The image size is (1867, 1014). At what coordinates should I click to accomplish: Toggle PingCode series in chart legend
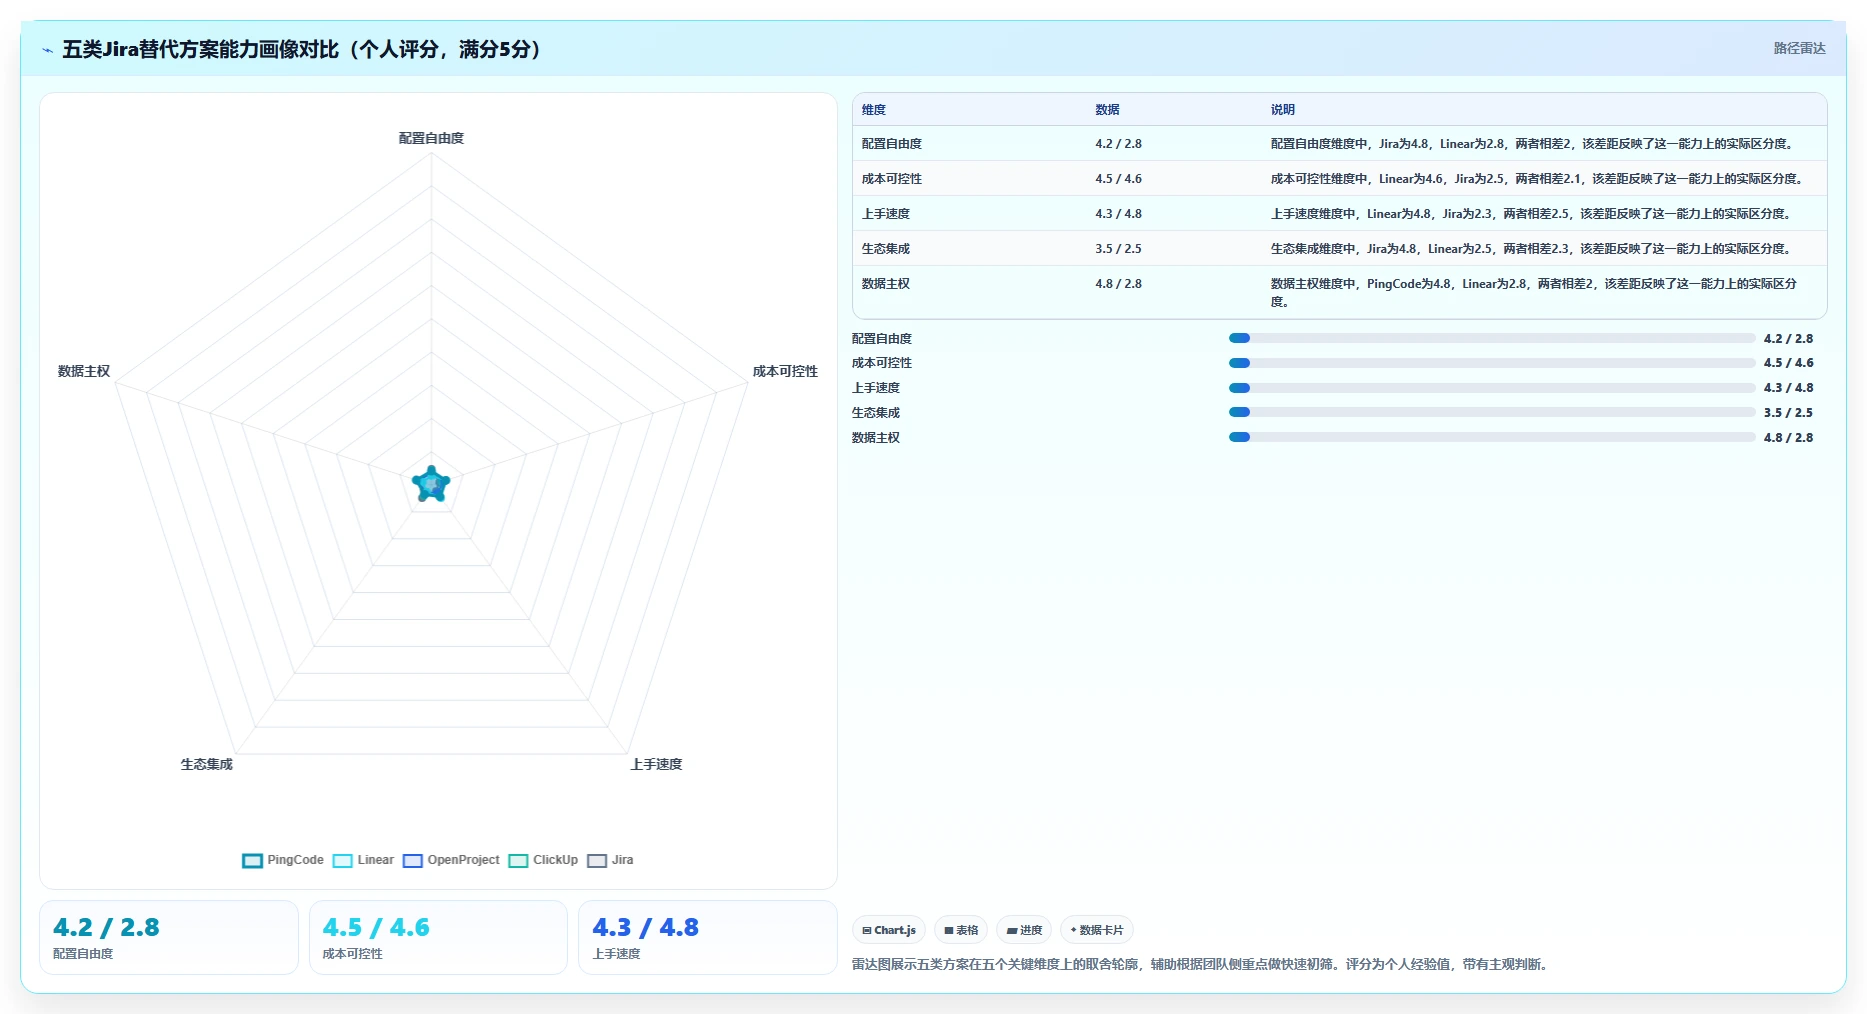point(283,860)
